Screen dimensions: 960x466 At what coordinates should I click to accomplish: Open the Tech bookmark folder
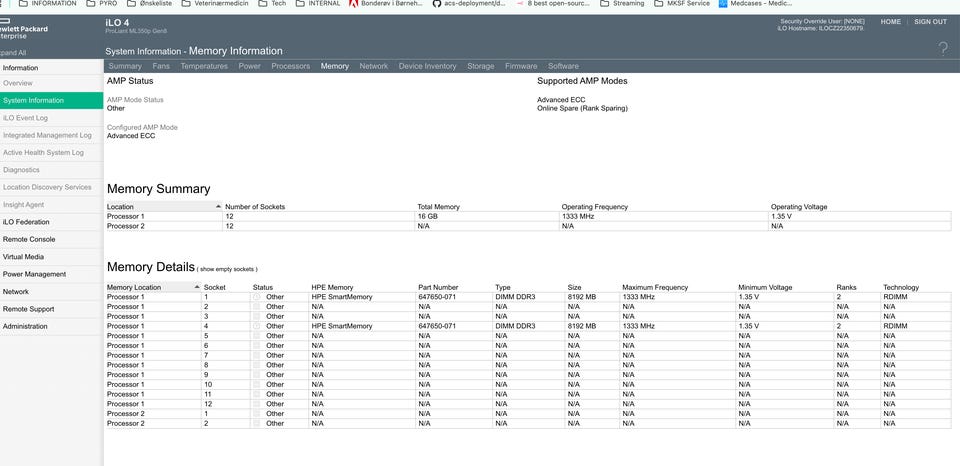click(x=272, y=4)
